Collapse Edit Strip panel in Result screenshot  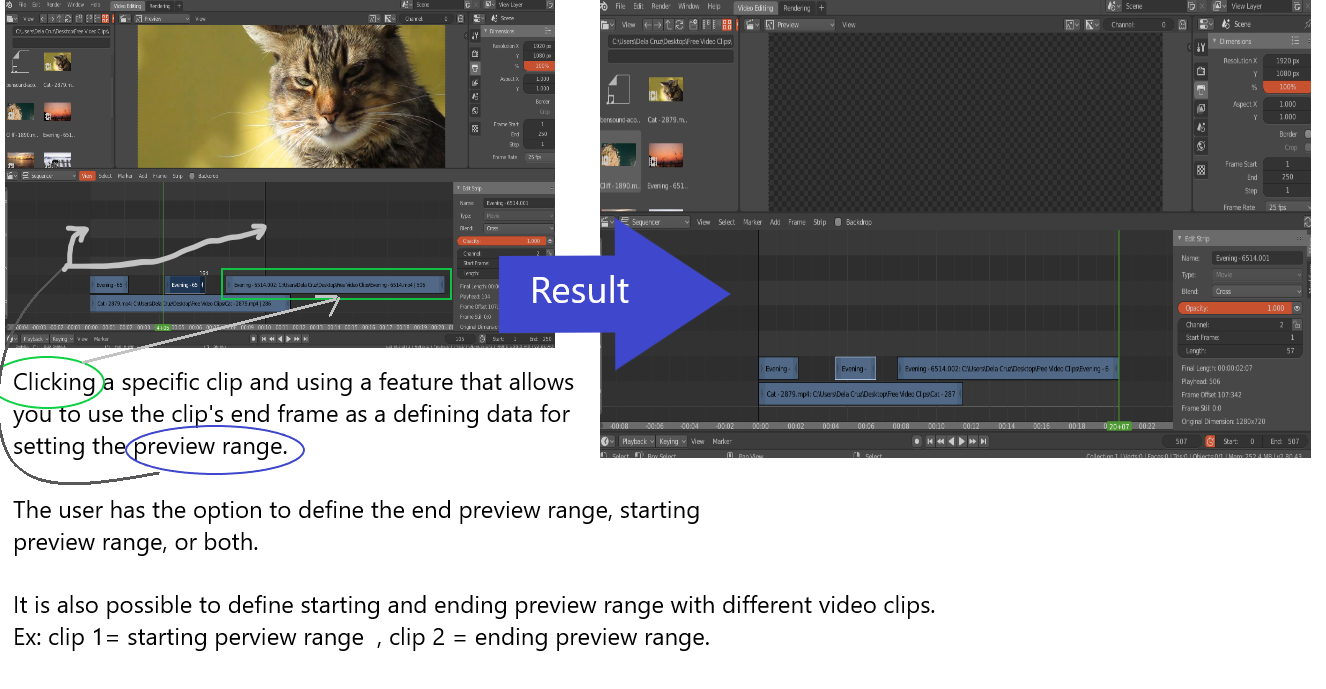pyautogui.click(x=1179, y=238)
